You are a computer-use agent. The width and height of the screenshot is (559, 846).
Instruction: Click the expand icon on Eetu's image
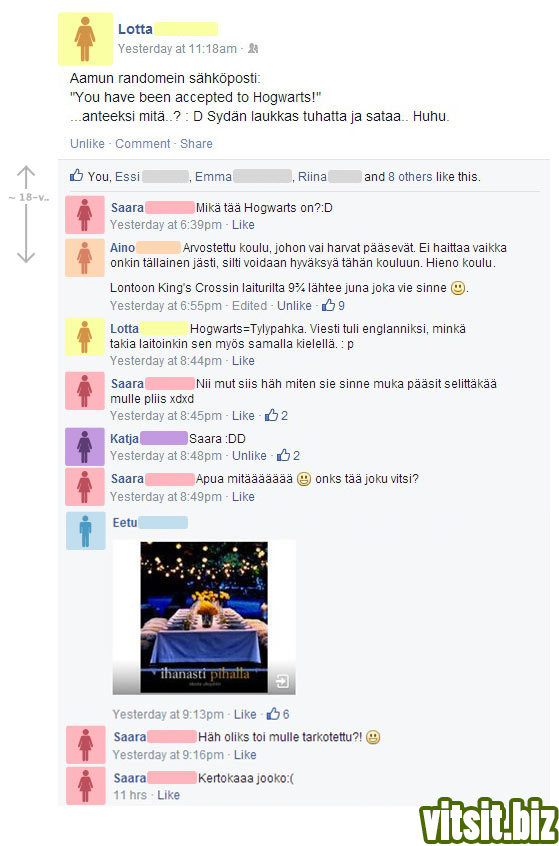click(282, 681)
